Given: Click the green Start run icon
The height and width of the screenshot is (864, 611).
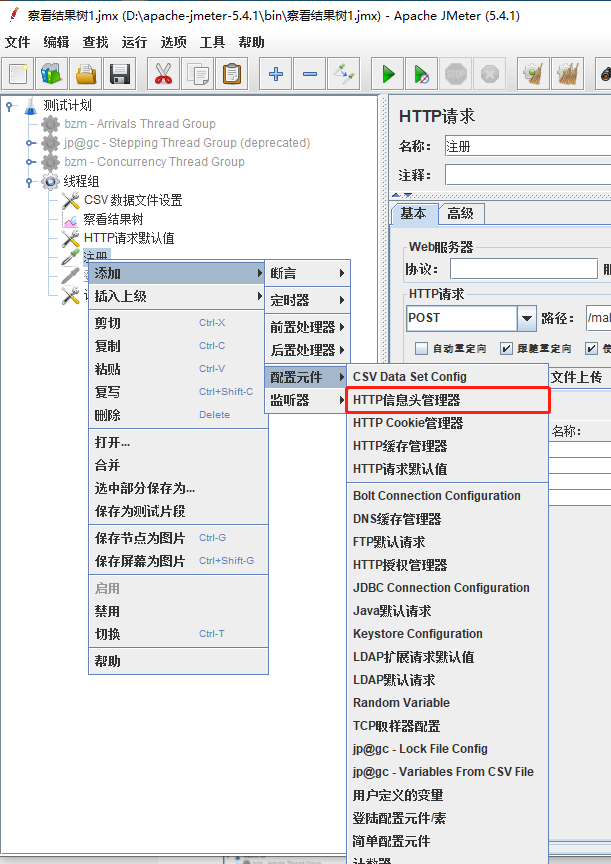Looking at the screenshot, I should pos(388,73).
